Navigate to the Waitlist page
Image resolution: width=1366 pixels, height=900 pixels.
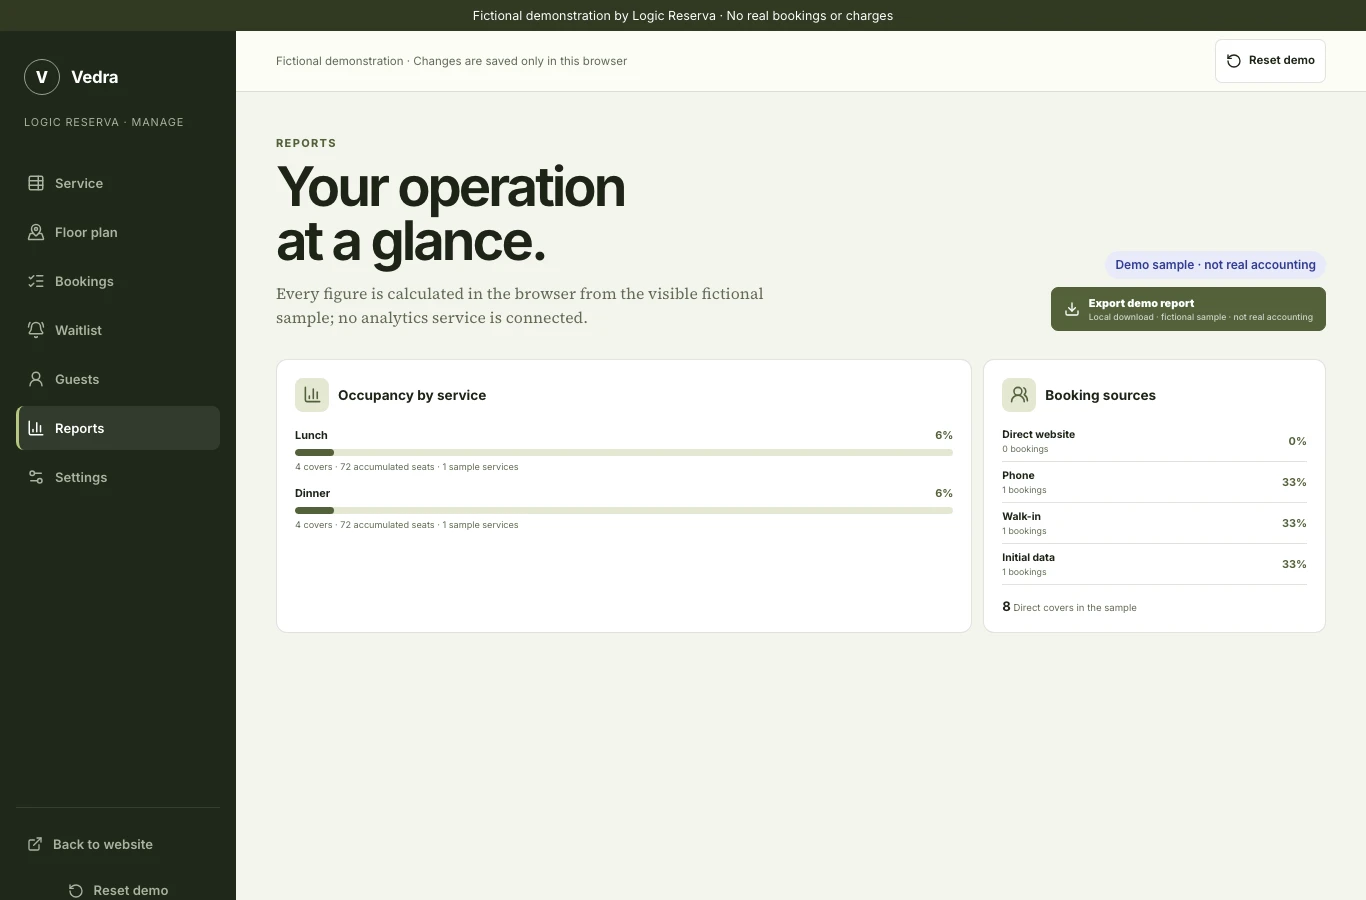118,330
